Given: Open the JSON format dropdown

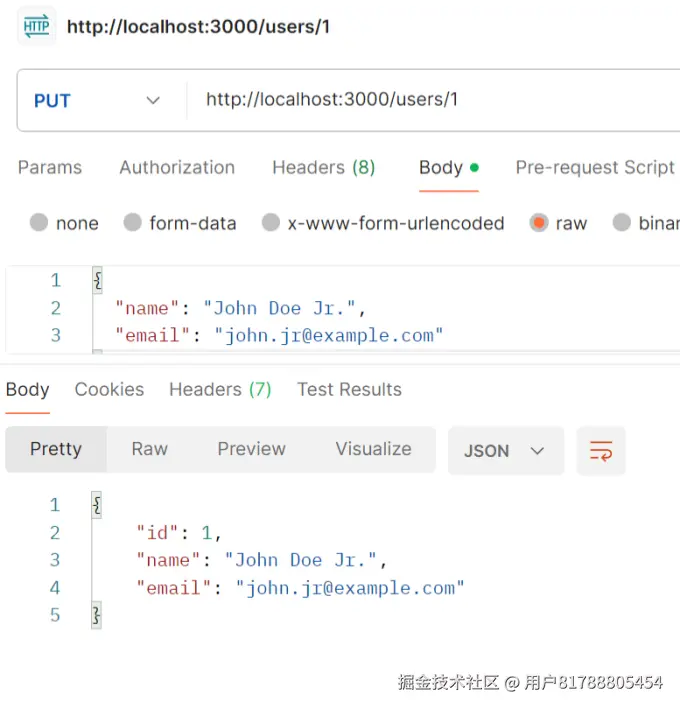Looking at the screenshot, I should tap(505, 451).
